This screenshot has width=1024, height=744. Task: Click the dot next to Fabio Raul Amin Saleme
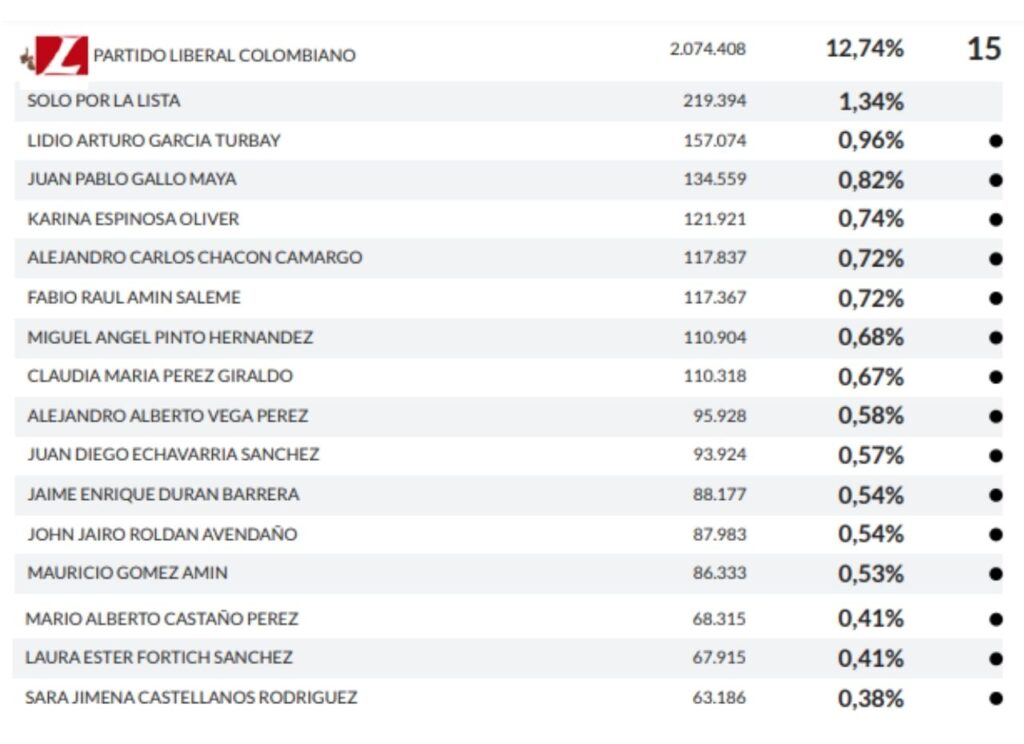(995, 298)
